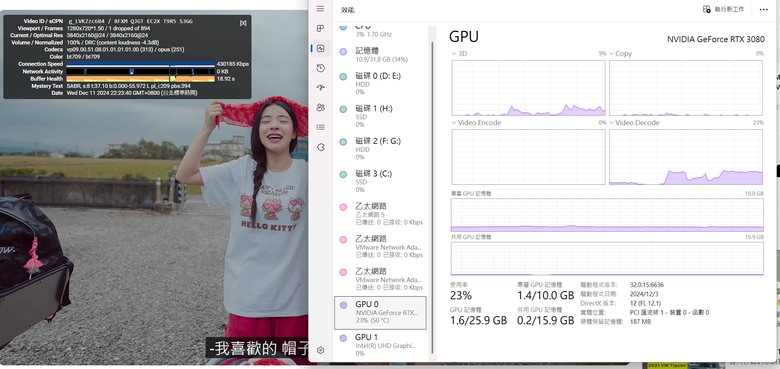This screenshot has width=780, height=369.
Task: Select GPU 1 Intel UHD Graphics entry
Action: point(381,345)
